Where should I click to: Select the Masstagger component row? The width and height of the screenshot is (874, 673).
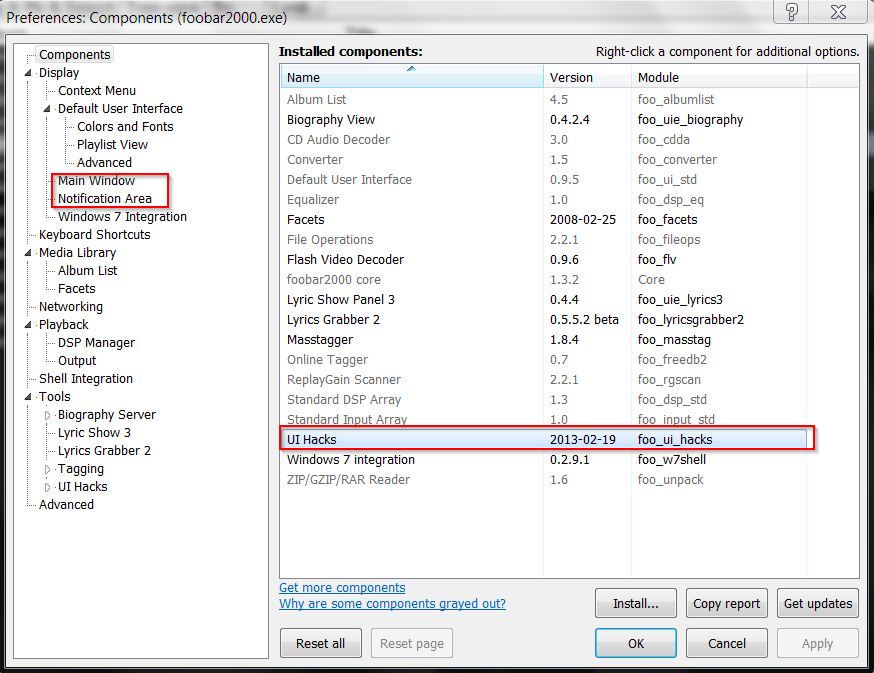pos(543,340)
